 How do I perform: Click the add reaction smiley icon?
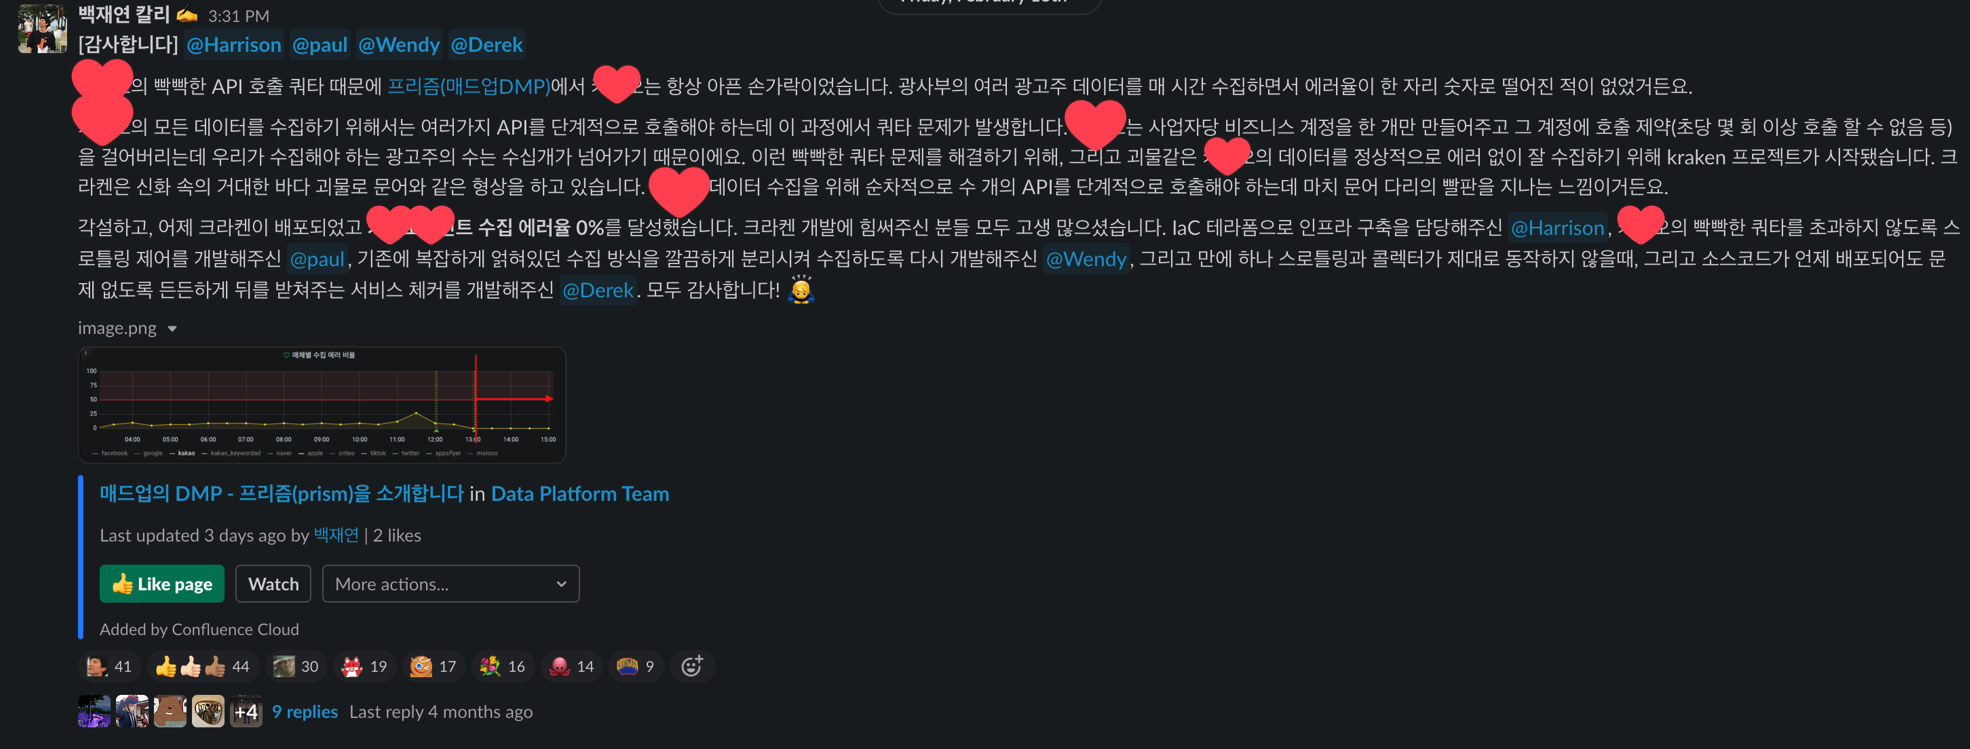[x=692, y=666]
